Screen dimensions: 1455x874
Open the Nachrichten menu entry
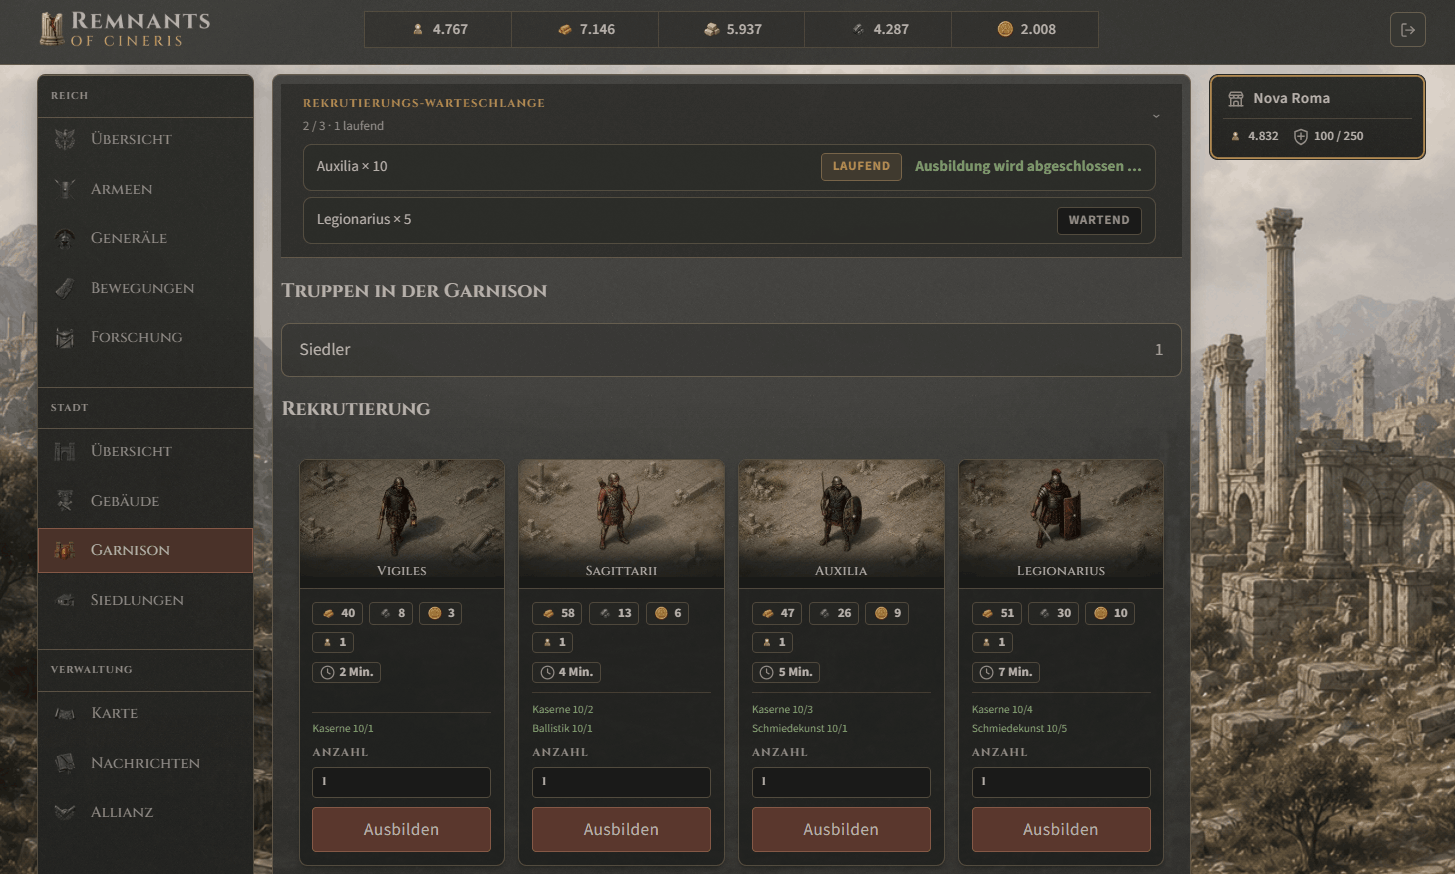pyautogui.click(x=145, y=763)
